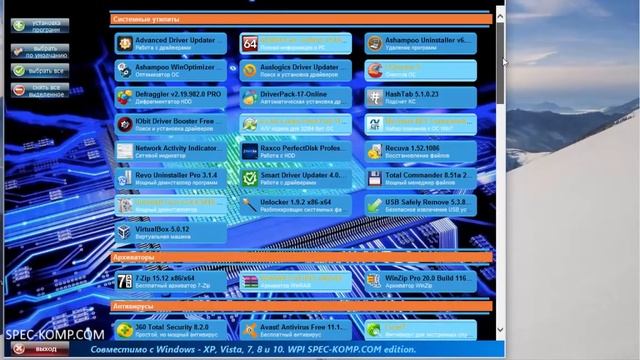Select the VirtualBox cube icon
Image resolution: width=640 pixels, height=360 pixels.
125,232
